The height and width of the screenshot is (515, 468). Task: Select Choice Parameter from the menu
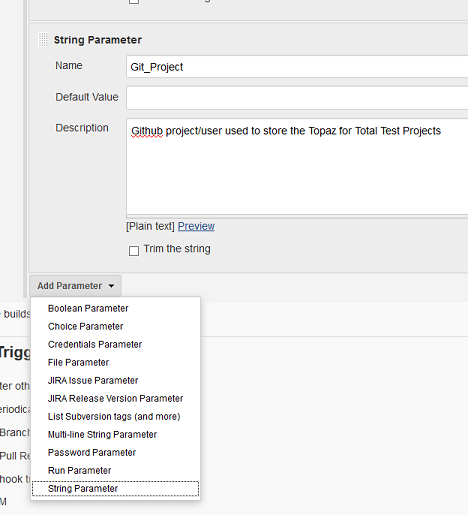coord(85,326)
